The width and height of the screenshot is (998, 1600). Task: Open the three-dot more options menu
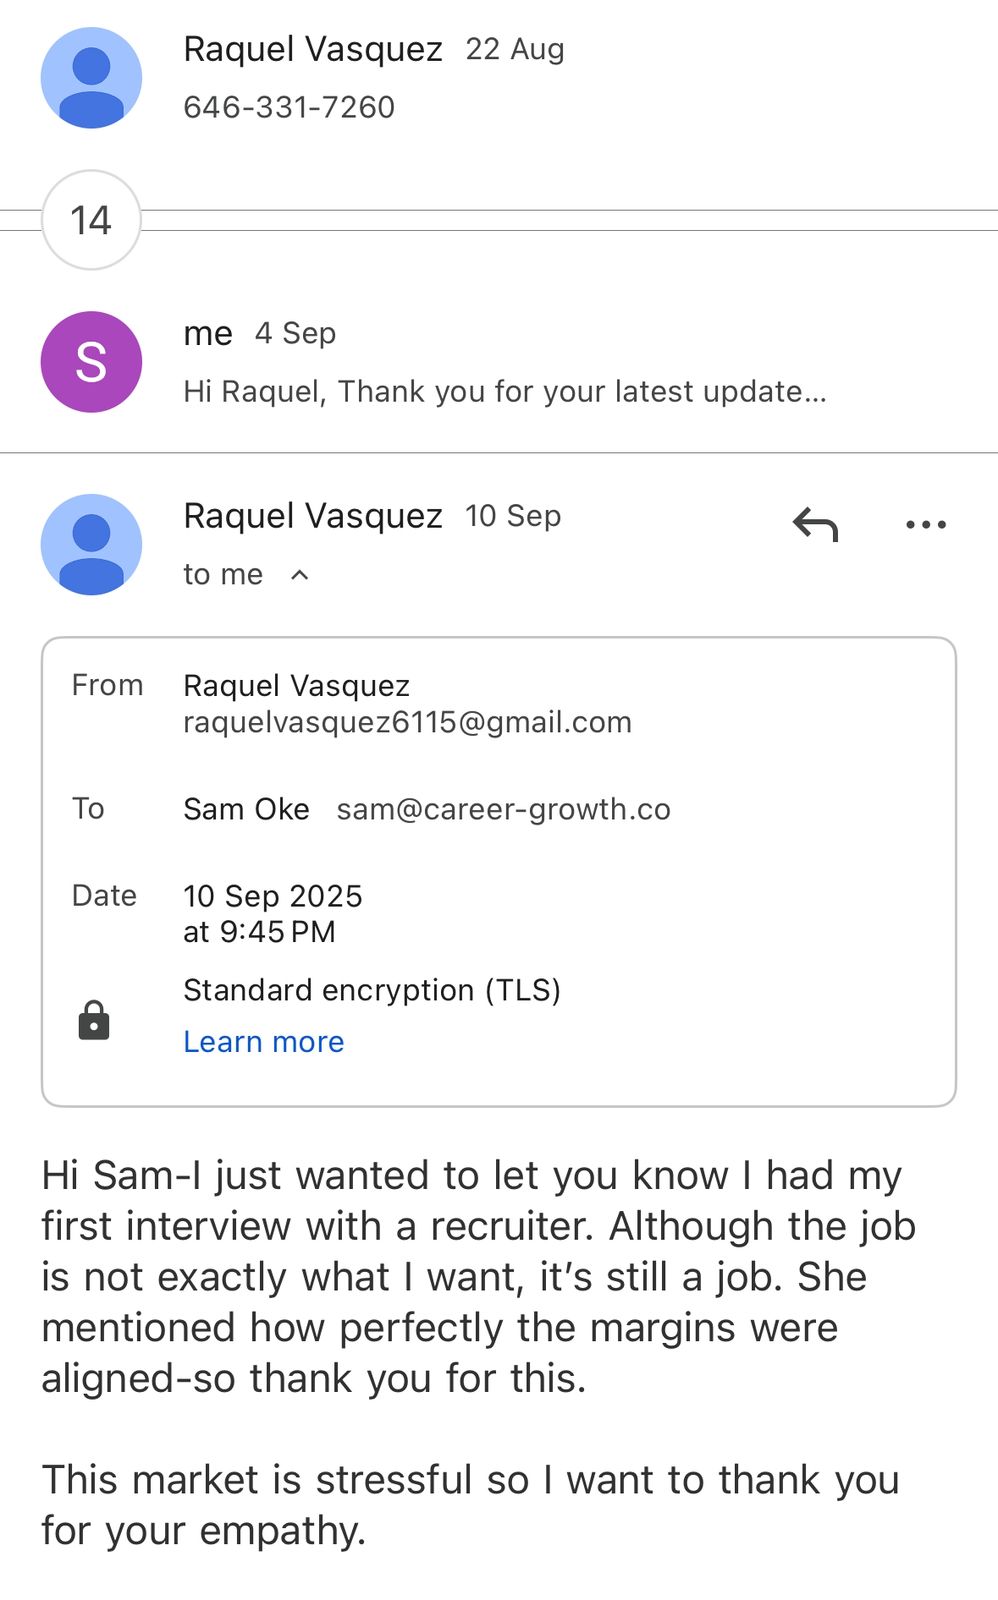tap(925, 524)
